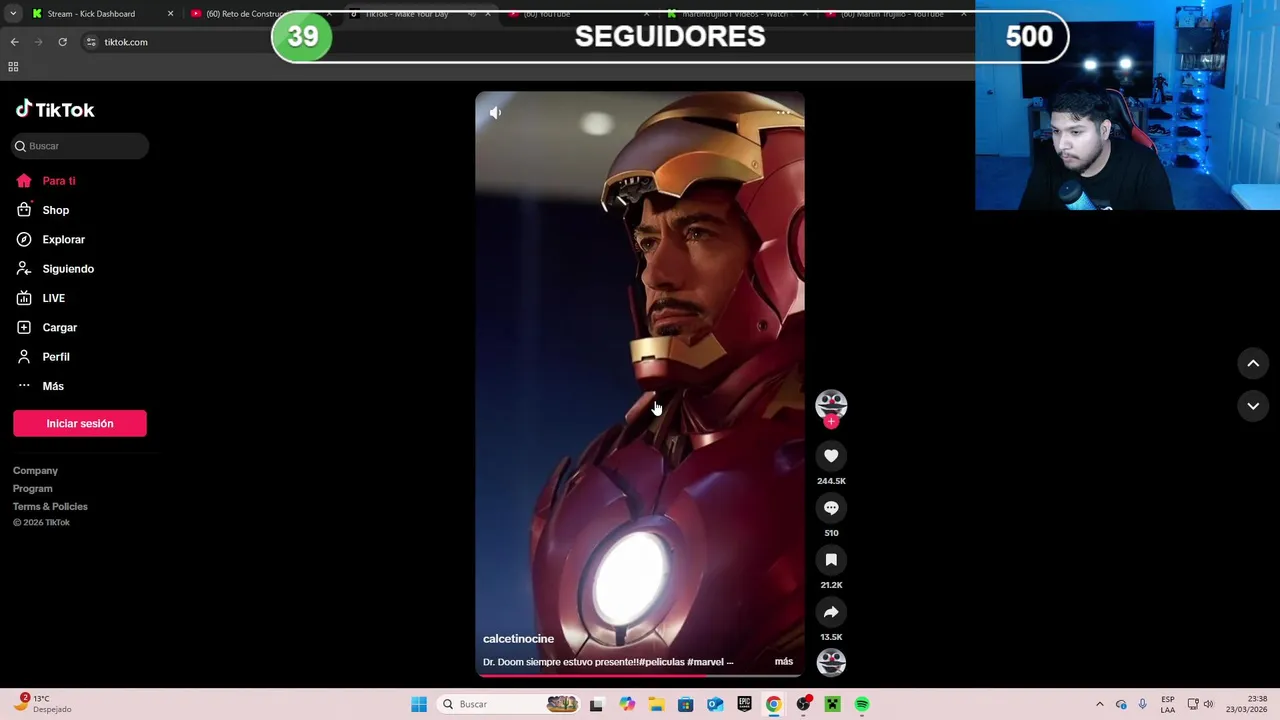Open Chrome's tab search dropdown
This screenshot has width=1280, height=720.
[13, 14]
